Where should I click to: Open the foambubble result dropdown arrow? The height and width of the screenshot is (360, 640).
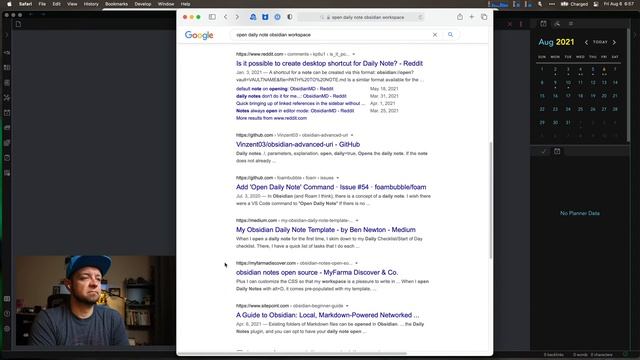point(338,178)
